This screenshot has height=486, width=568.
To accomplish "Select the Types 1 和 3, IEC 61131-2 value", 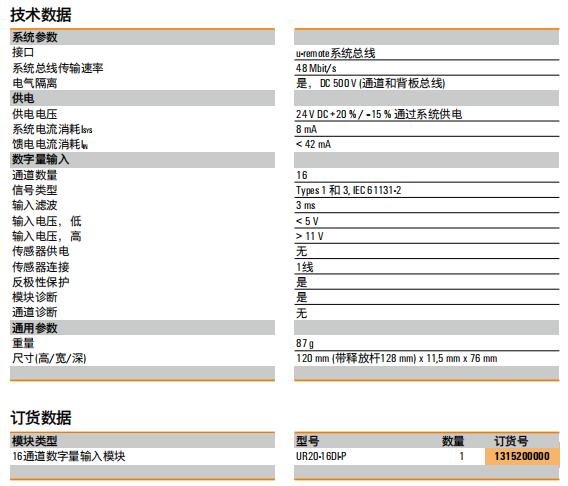I will (x=348, y=190).
